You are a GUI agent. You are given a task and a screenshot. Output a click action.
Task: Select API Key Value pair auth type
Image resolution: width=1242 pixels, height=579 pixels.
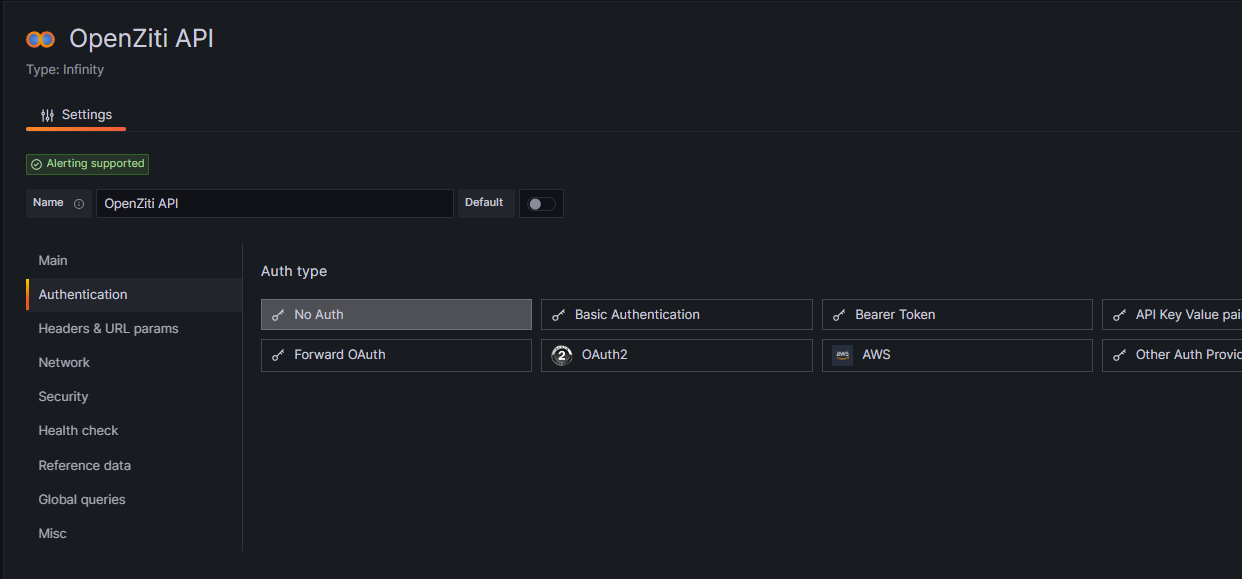tap(1180, 314)
